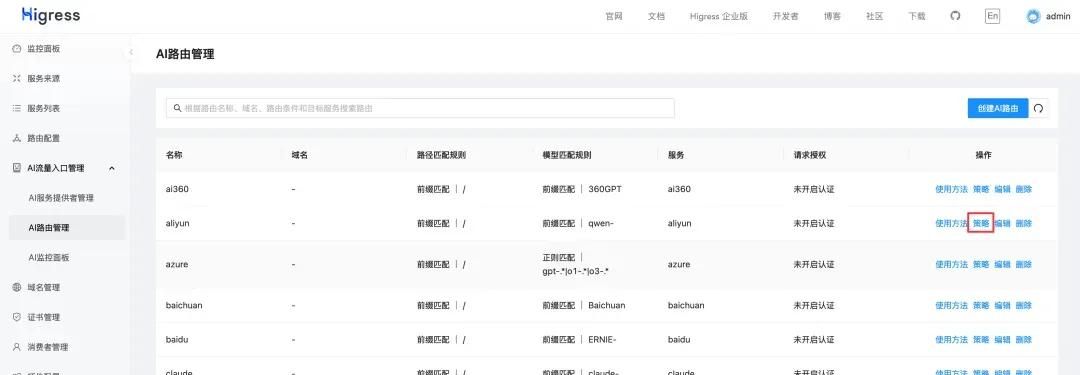This screenshot has height=375, width=1080.
Task: Open 官网 top navigation link
Action: tap(614, 17)
